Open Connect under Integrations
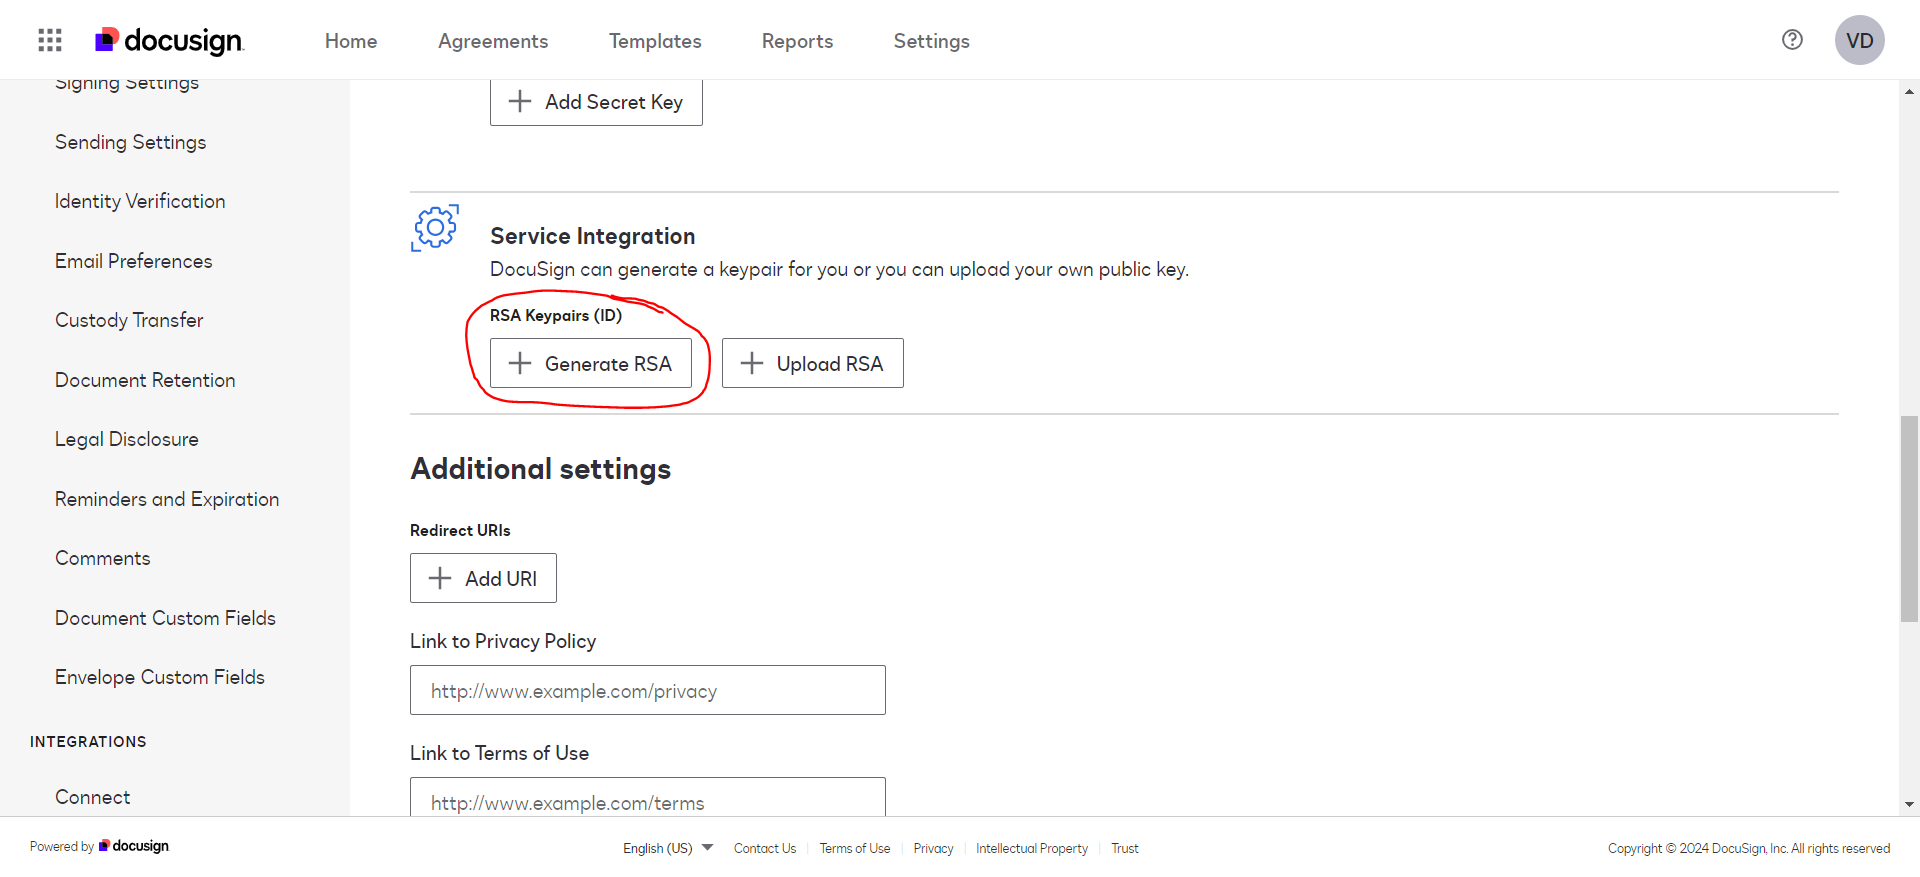This screenshot has height=877, width=1920. point(93,797)
